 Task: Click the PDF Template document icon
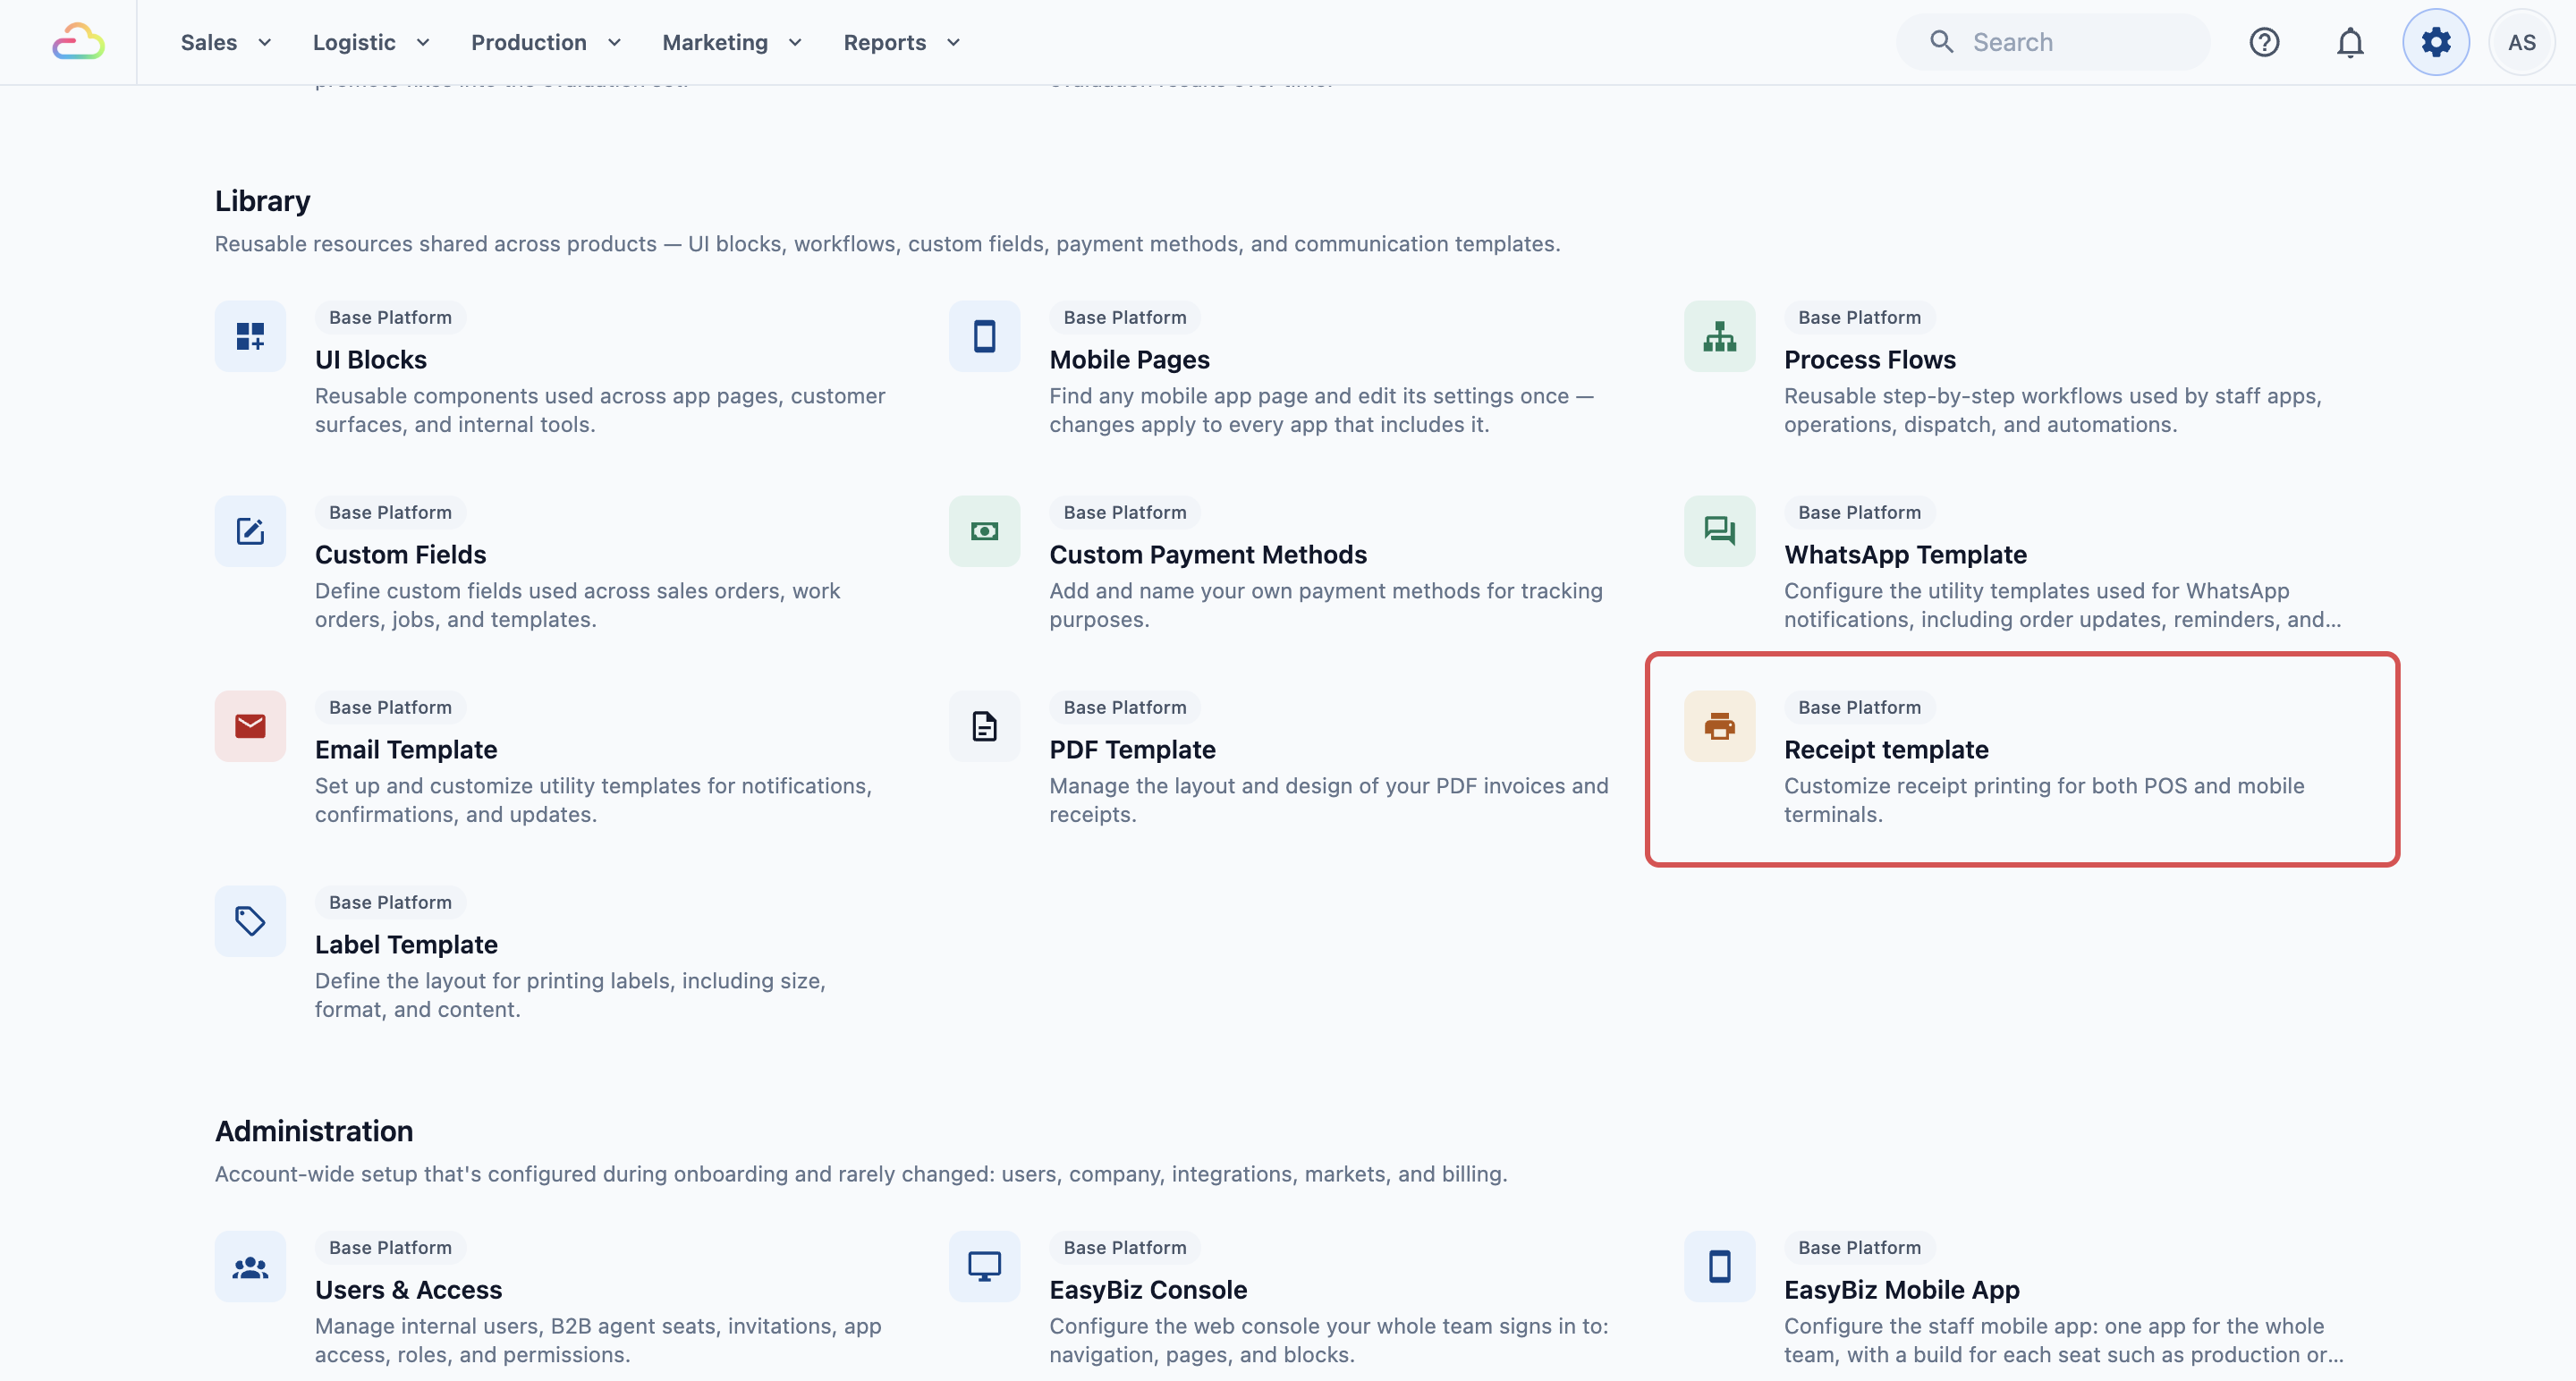984,726
